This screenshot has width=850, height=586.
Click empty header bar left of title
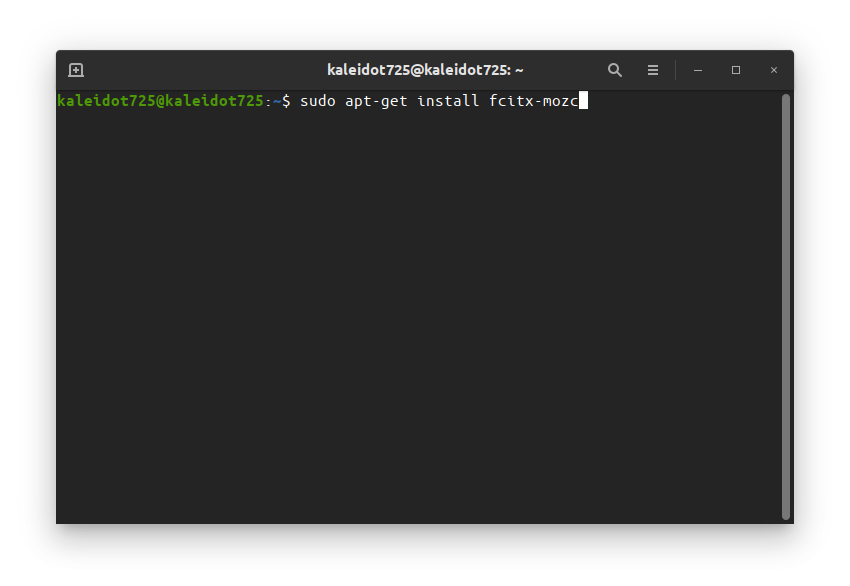[205, 70]
